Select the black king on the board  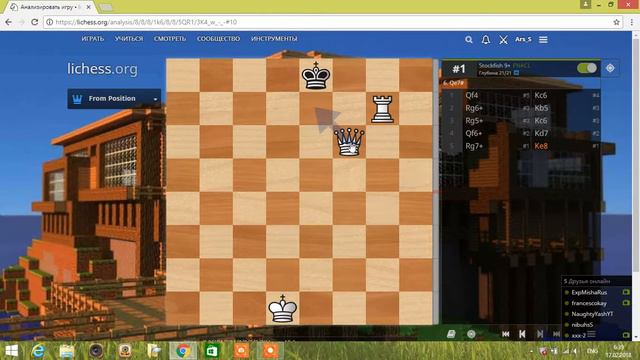[316, 75]
